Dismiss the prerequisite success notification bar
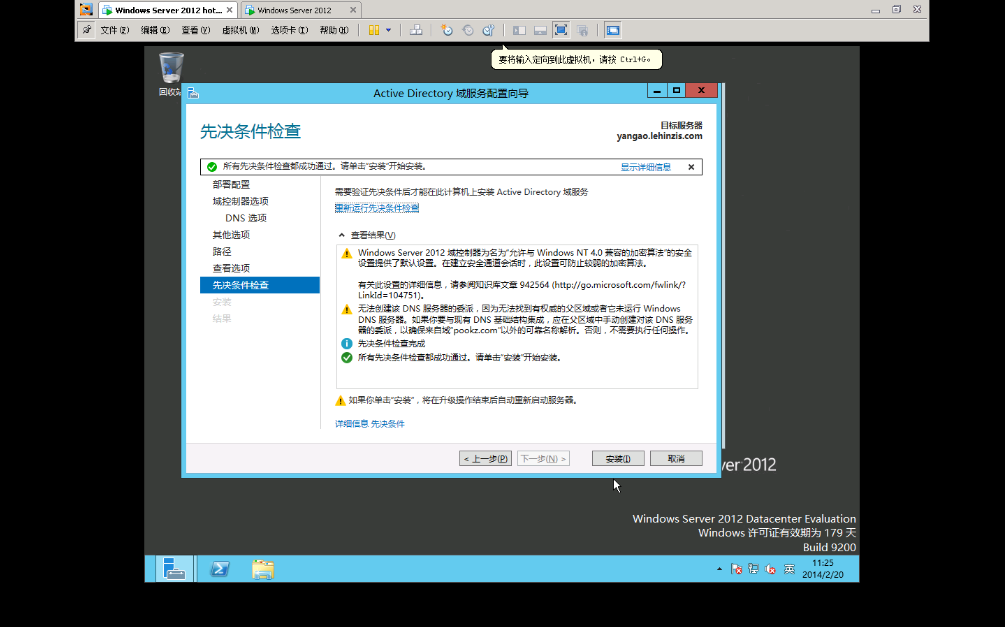The image size is (1005, 627). (x=691, y=167)
